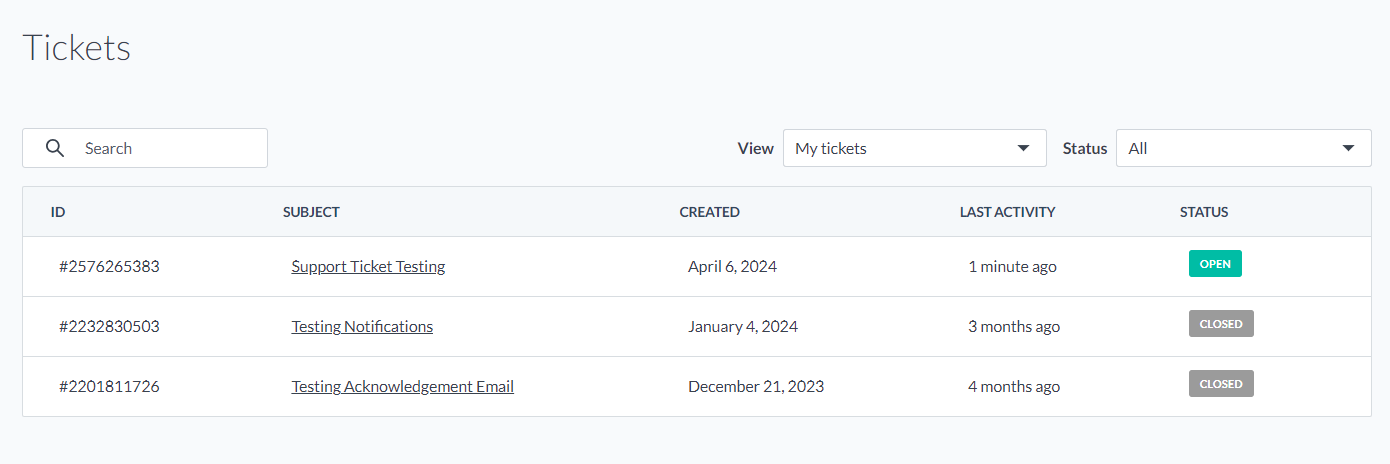The width and height of the screenshot is (1390, 464).
Task: Click into the Search tickets field
Action: [x=145, y=148]
